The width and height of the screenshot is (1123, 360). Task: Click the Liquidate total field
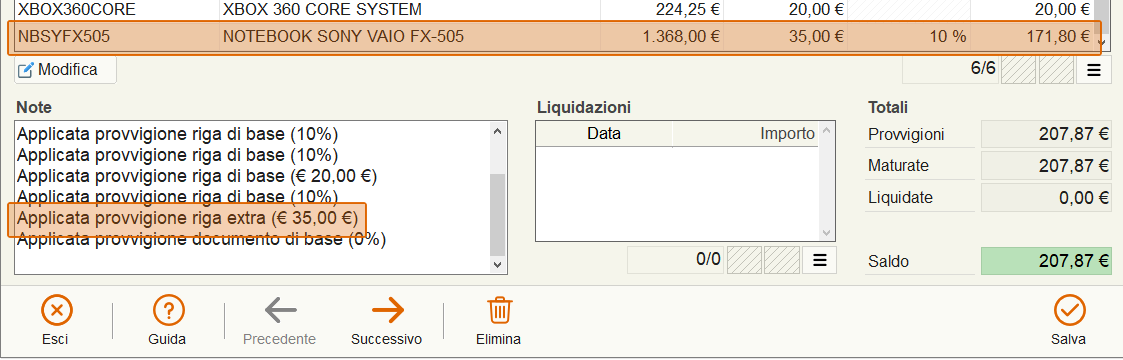(x=1046, y=198)
